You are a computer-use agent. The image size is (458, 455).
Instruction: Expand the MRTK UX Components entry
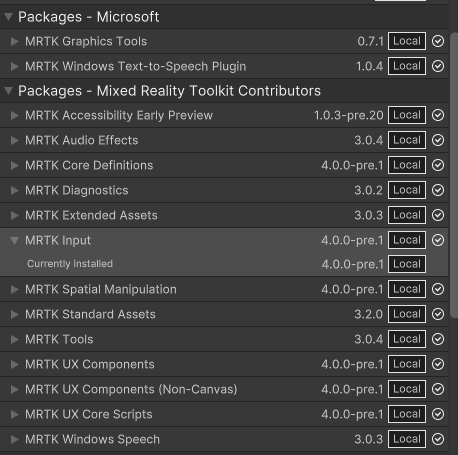coord(15,364)
